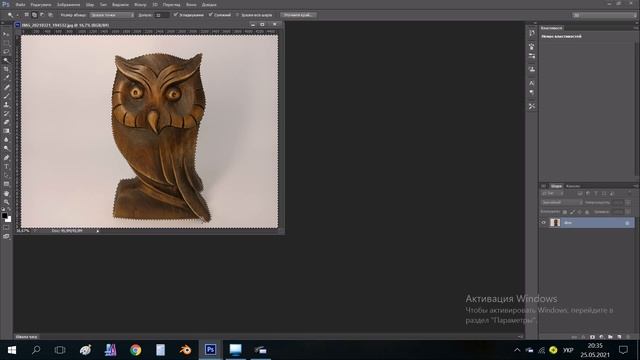Open the Sample Size dropdown
Viewport: 640px width, 360px height.
[x=112, y=15]
